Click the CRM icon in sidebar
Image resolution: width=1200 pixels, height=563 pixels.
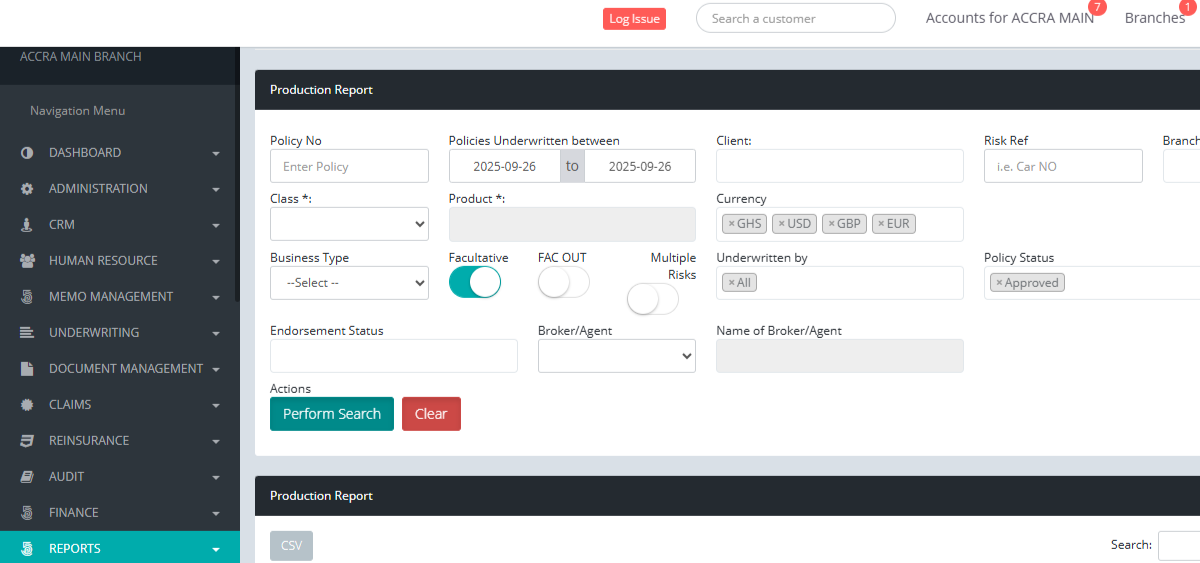pyautogui.click(x=27, y=225)
